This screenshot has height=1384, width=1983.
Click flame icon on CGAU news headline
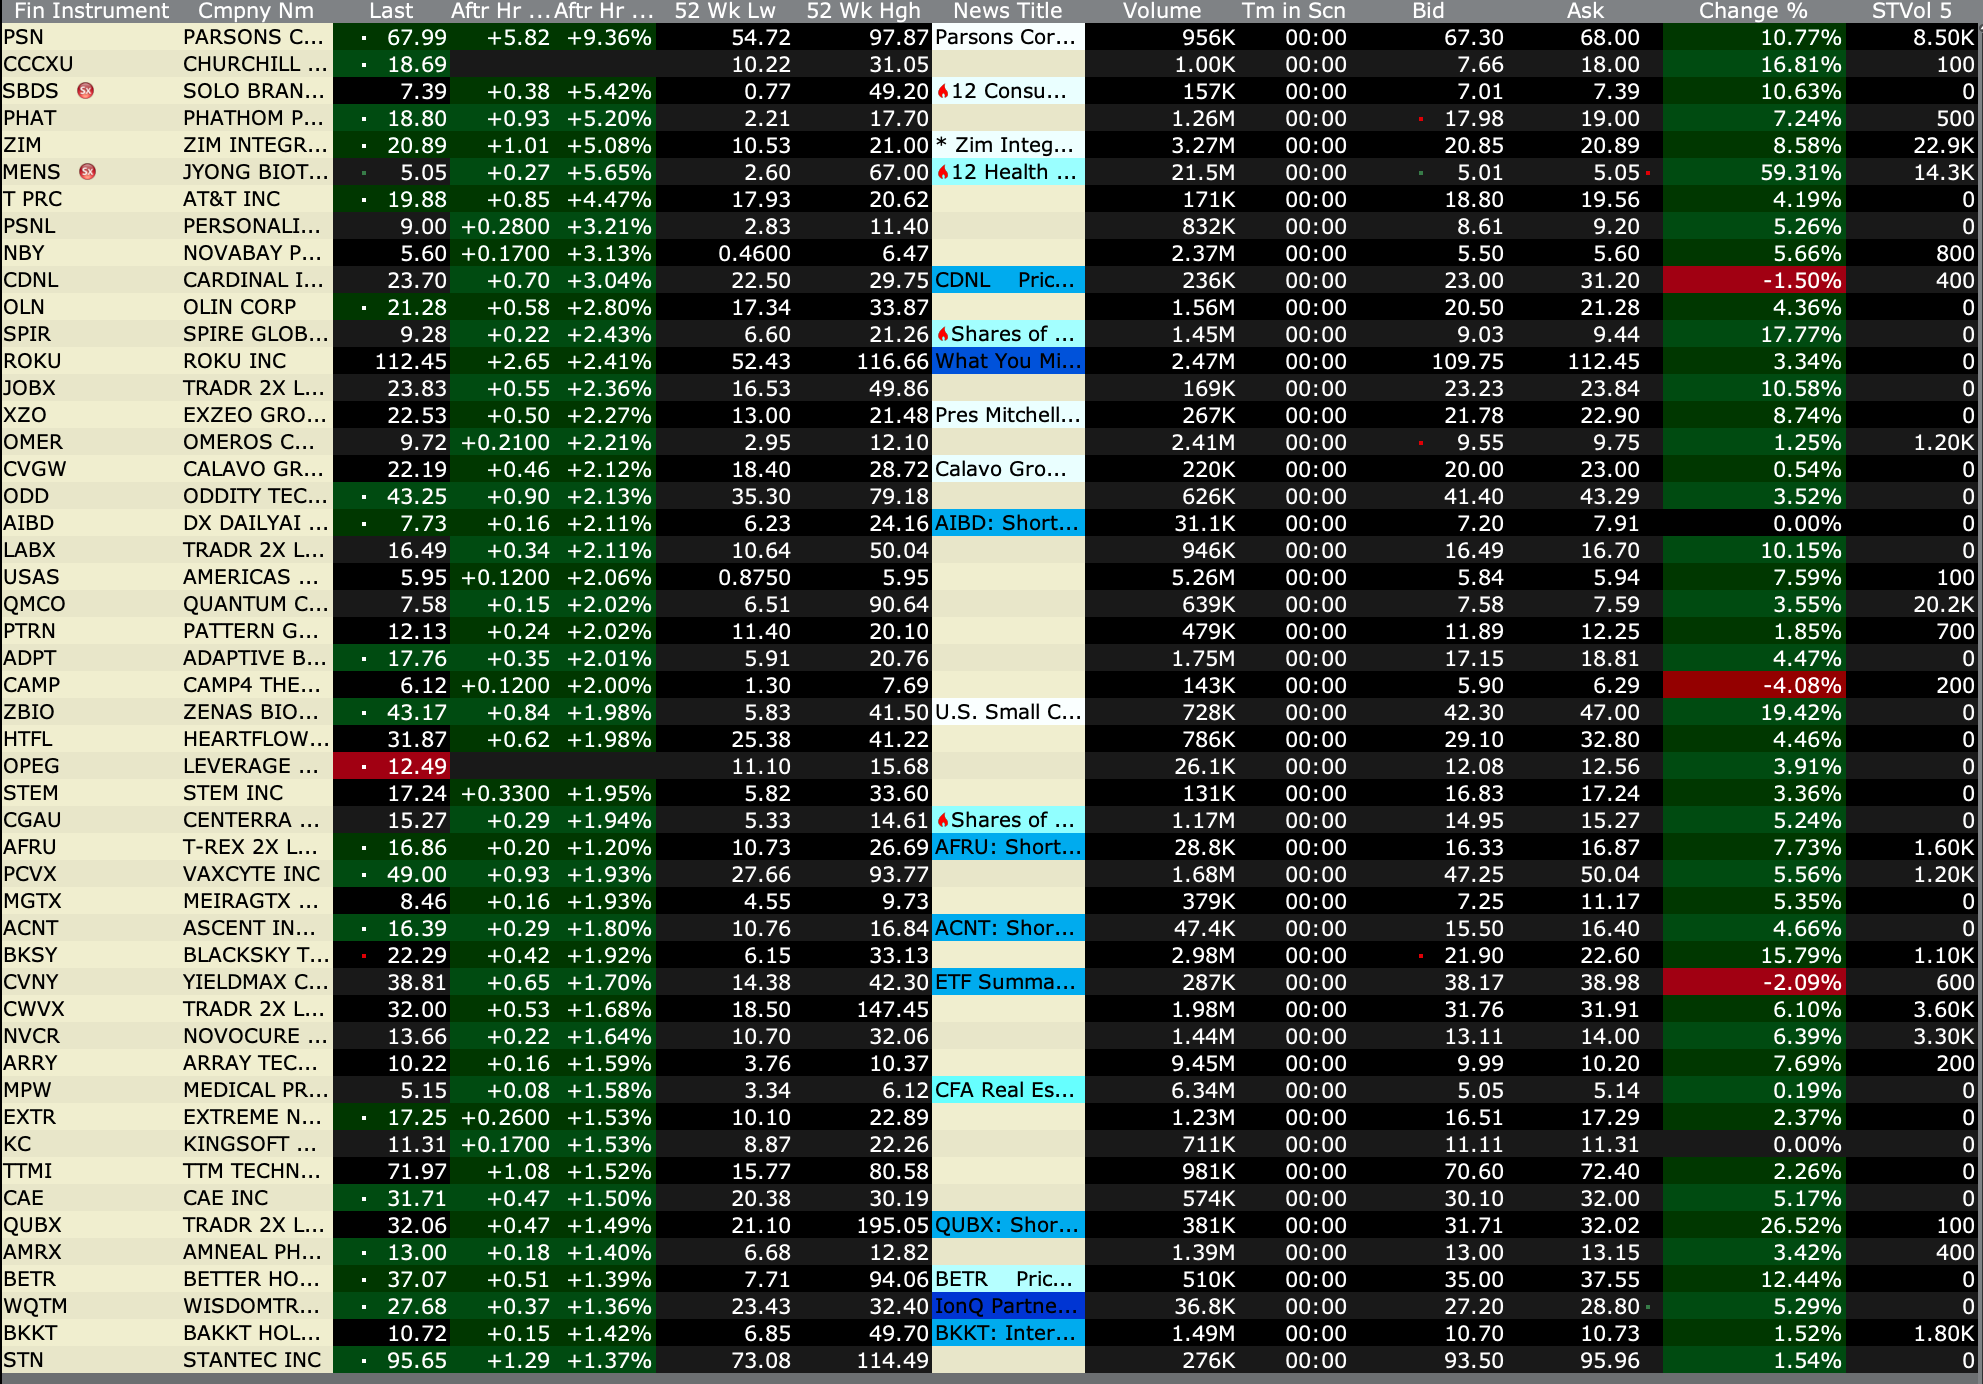942,821
